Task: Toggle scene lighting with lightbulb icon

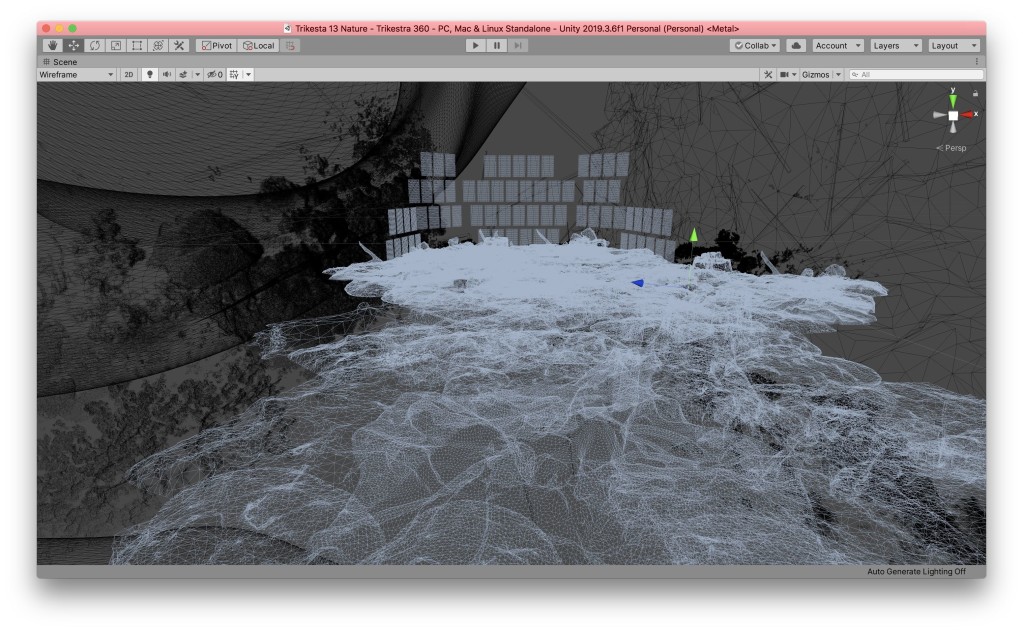Action: tap(150, 75)
